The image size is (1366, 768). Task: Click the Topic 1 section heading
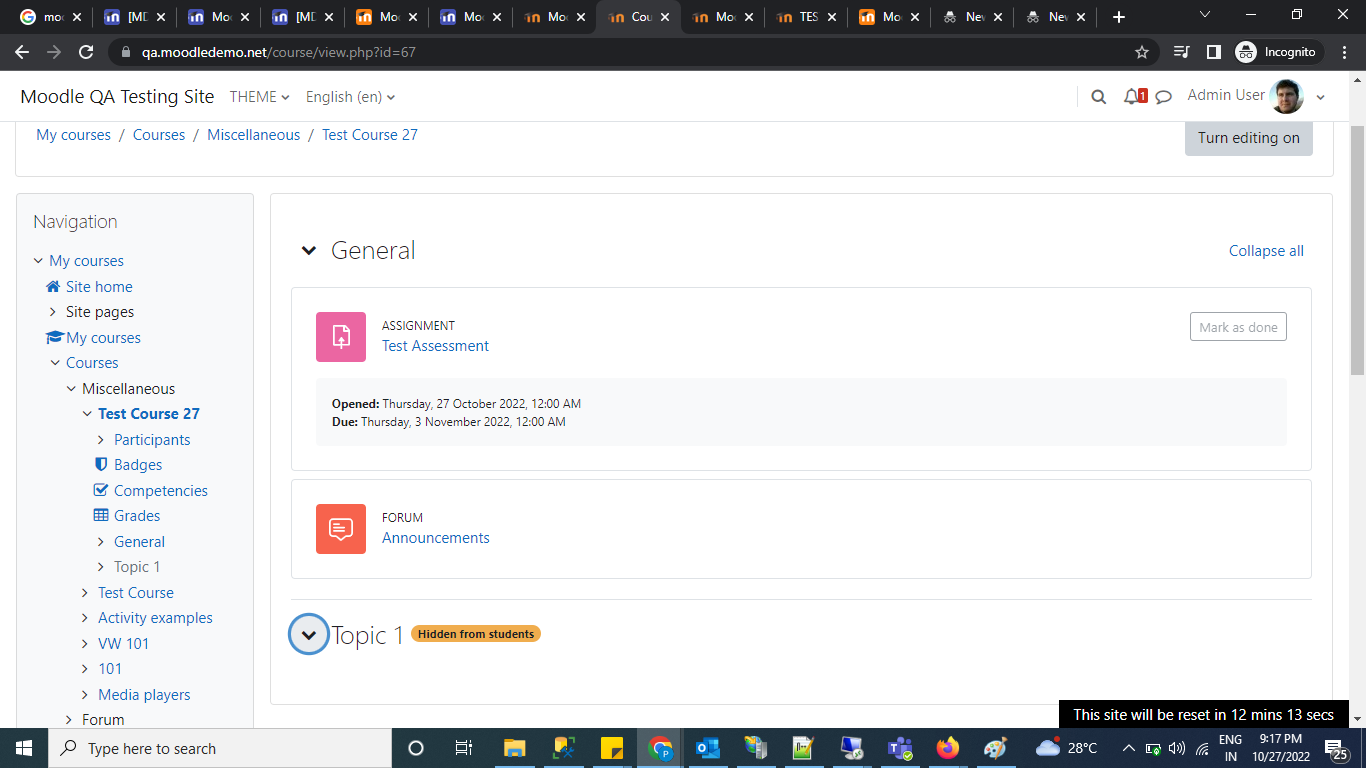(367, 635)
